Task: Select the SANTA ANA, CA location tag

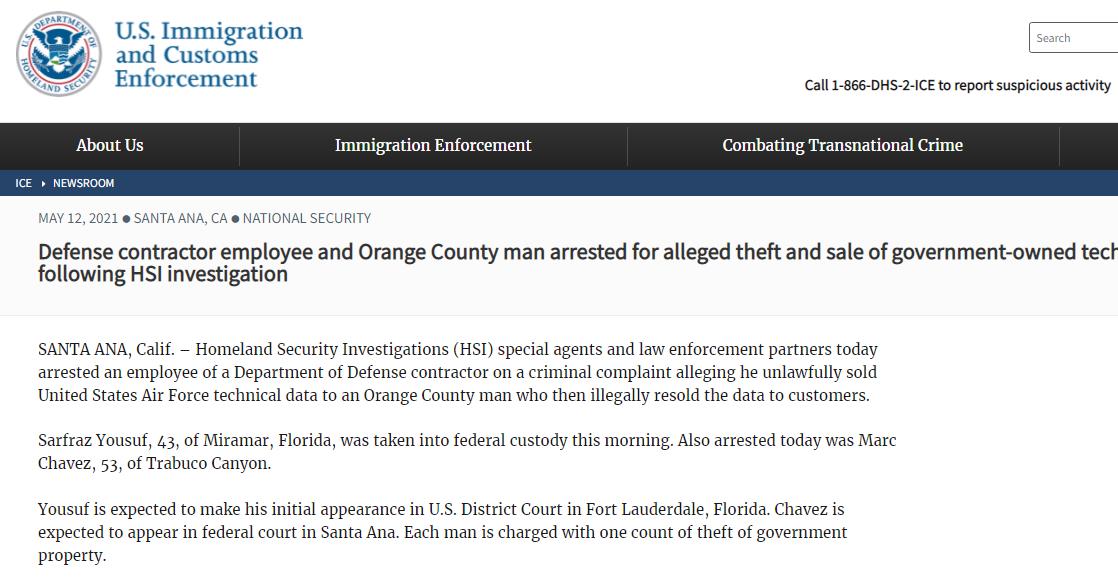Action: (180, 218)
